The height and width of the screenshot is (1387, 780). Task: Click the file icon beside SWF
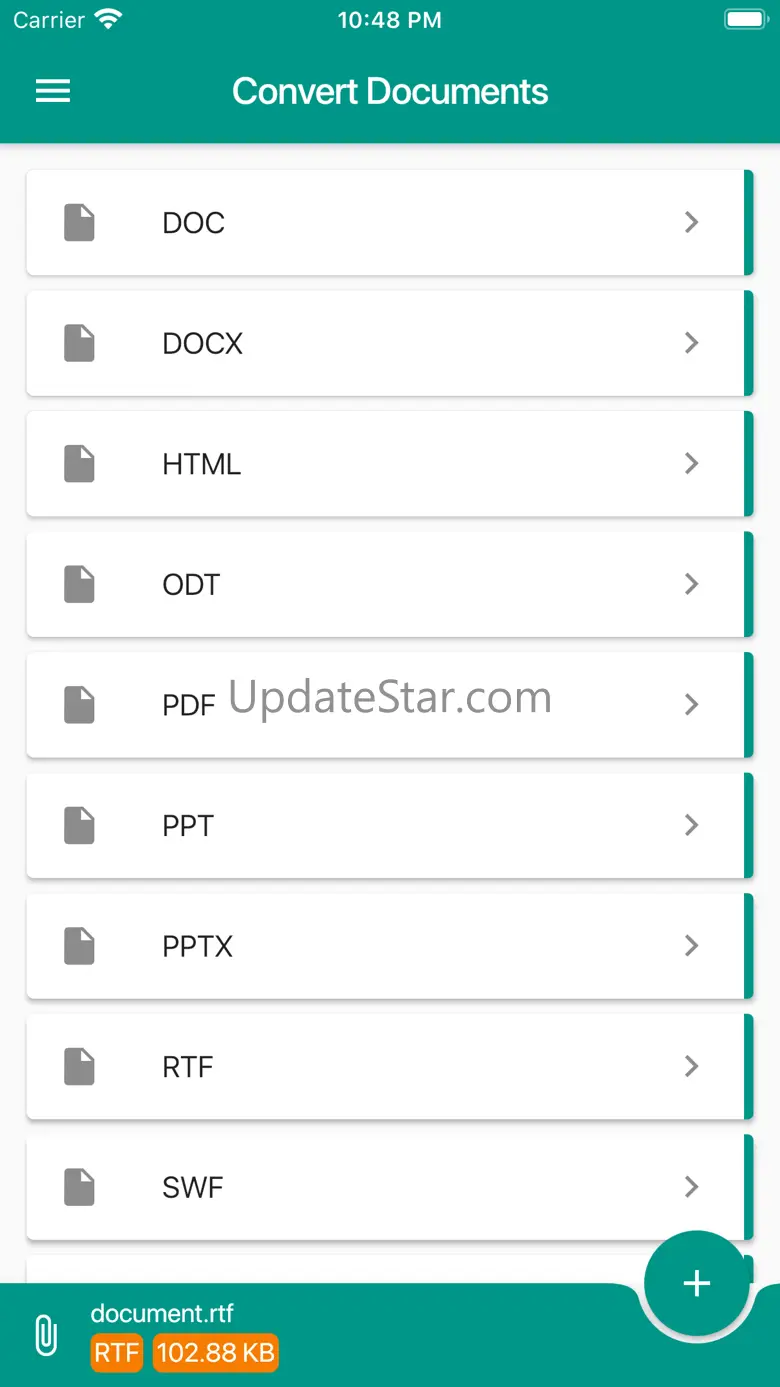click(x=79, y=1187)
